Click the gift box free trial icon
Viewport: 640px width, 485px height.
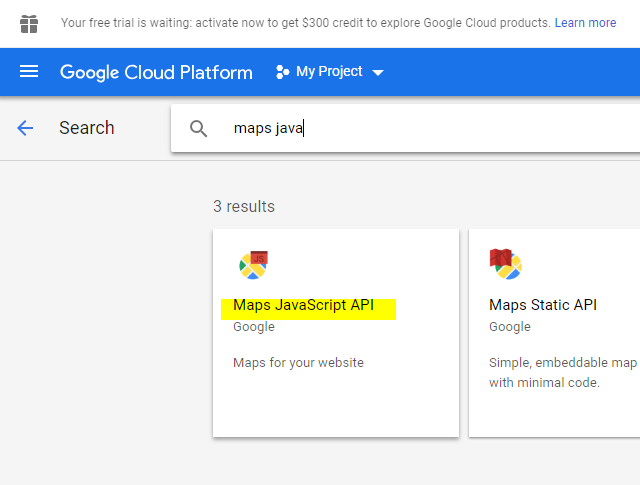[x=29, y=24]
